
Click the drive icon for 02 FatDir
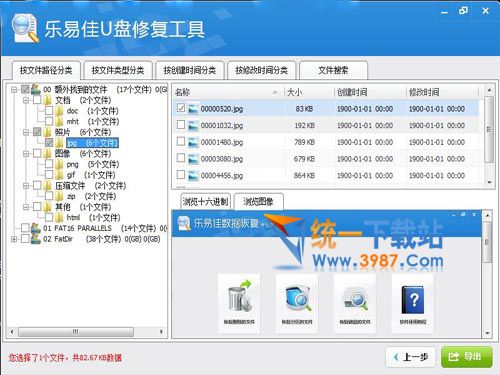(36, 239)
